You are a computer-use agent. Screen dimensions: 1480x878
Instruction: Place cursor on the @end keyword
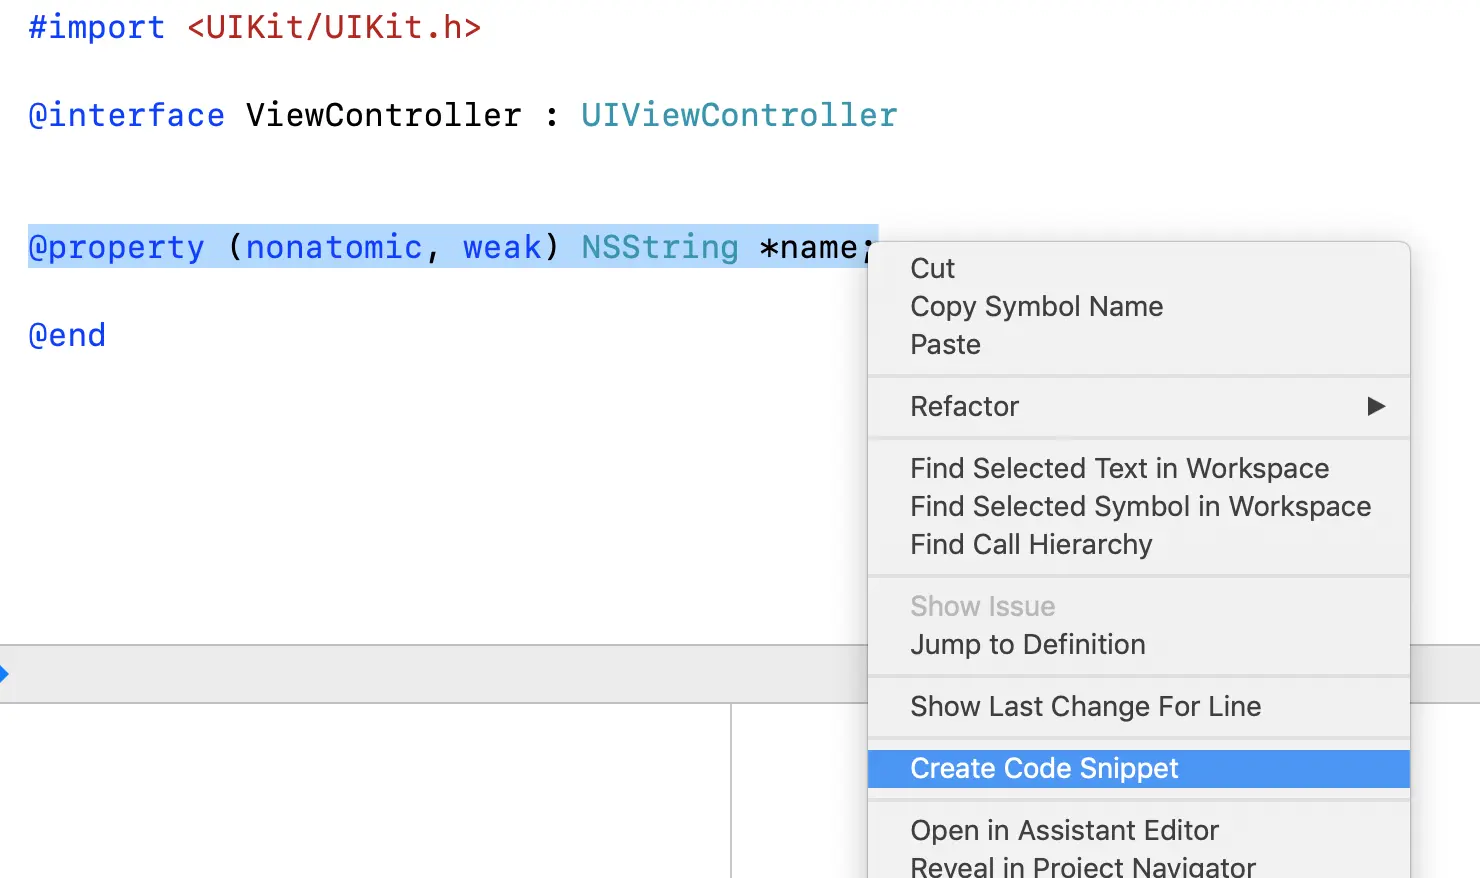coord(67,335)
